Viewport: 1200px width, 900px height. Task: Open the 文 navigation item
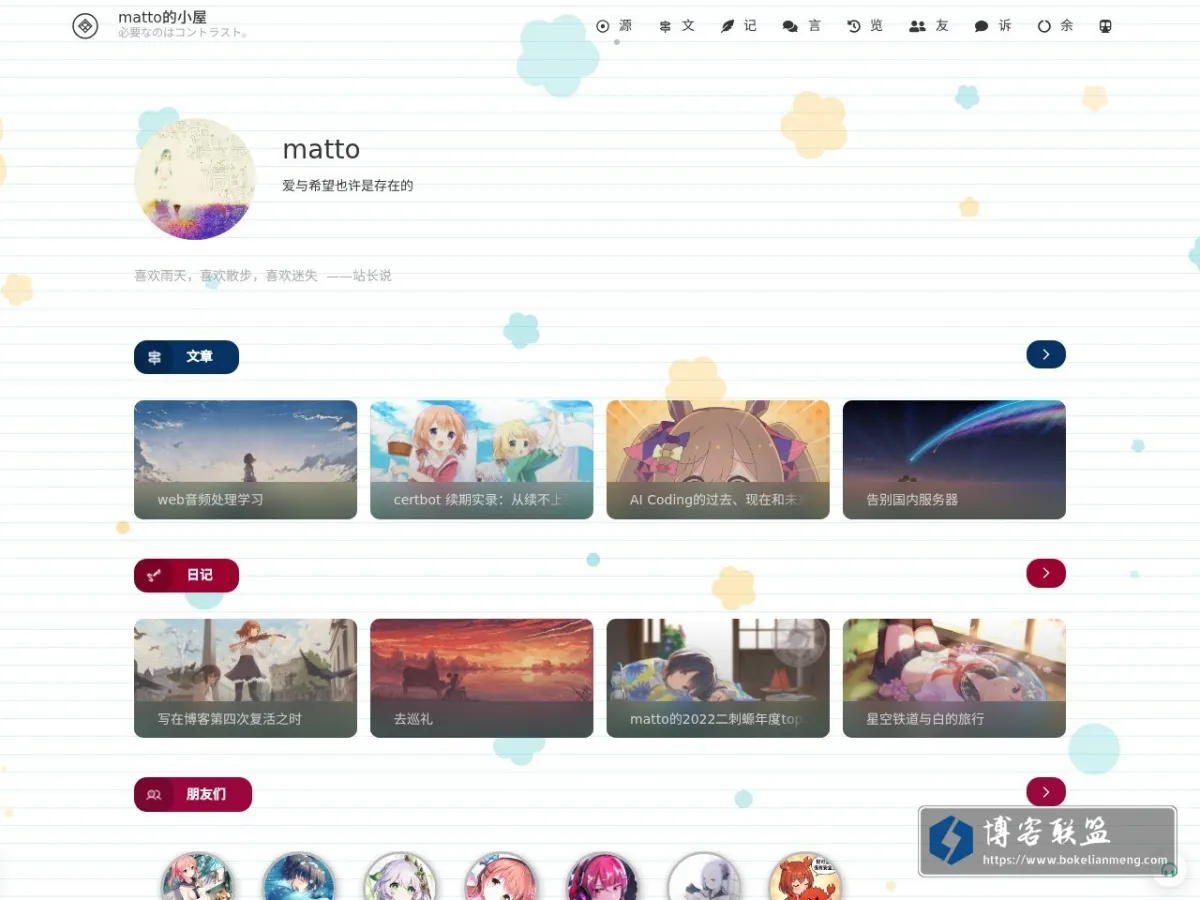pos(677,26)
